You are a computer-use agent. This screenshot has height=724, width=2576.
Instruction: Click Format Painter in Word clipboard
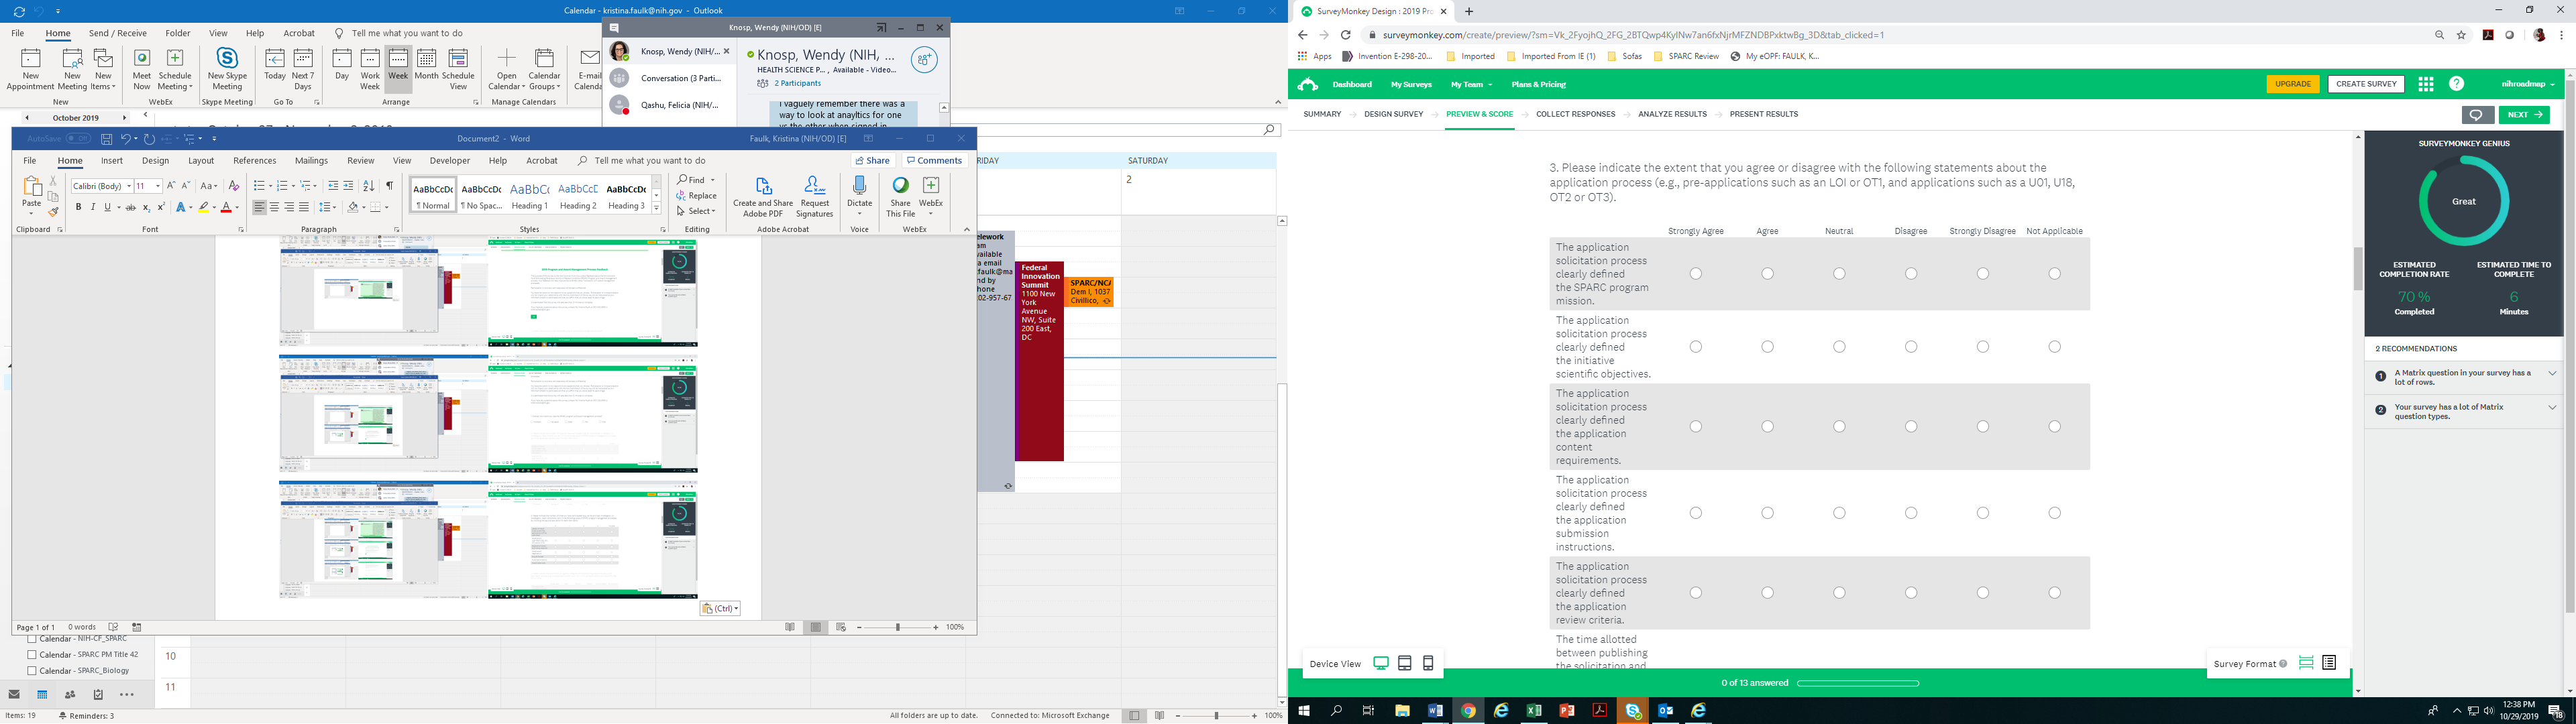tap(53, 212)
